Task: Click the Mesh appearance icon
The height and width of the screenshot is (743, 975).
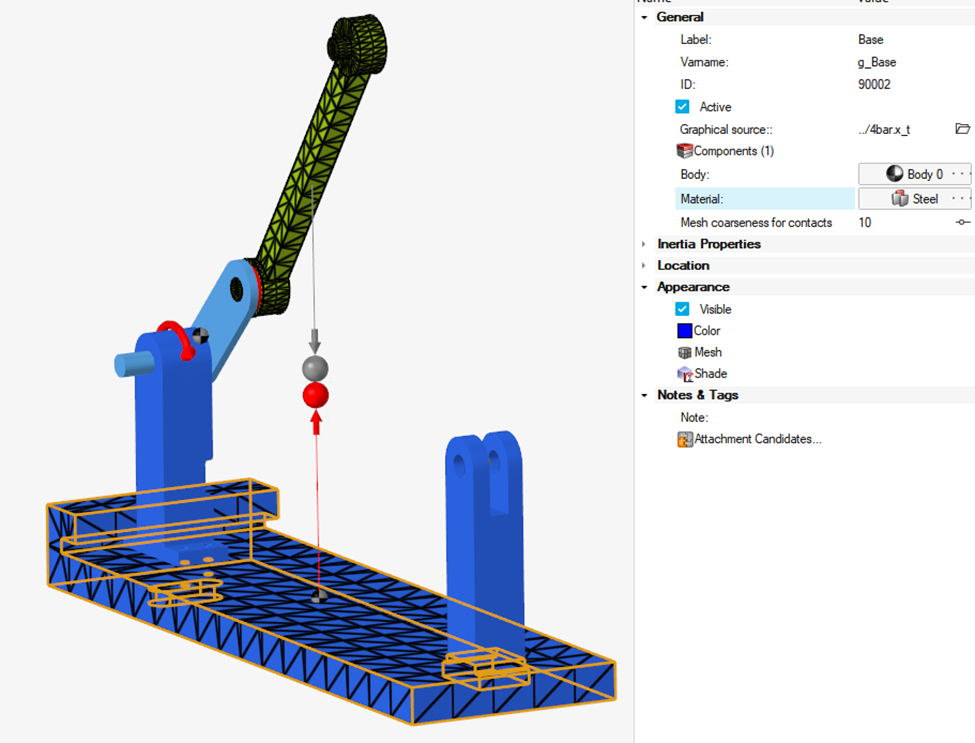Action: 685,353
